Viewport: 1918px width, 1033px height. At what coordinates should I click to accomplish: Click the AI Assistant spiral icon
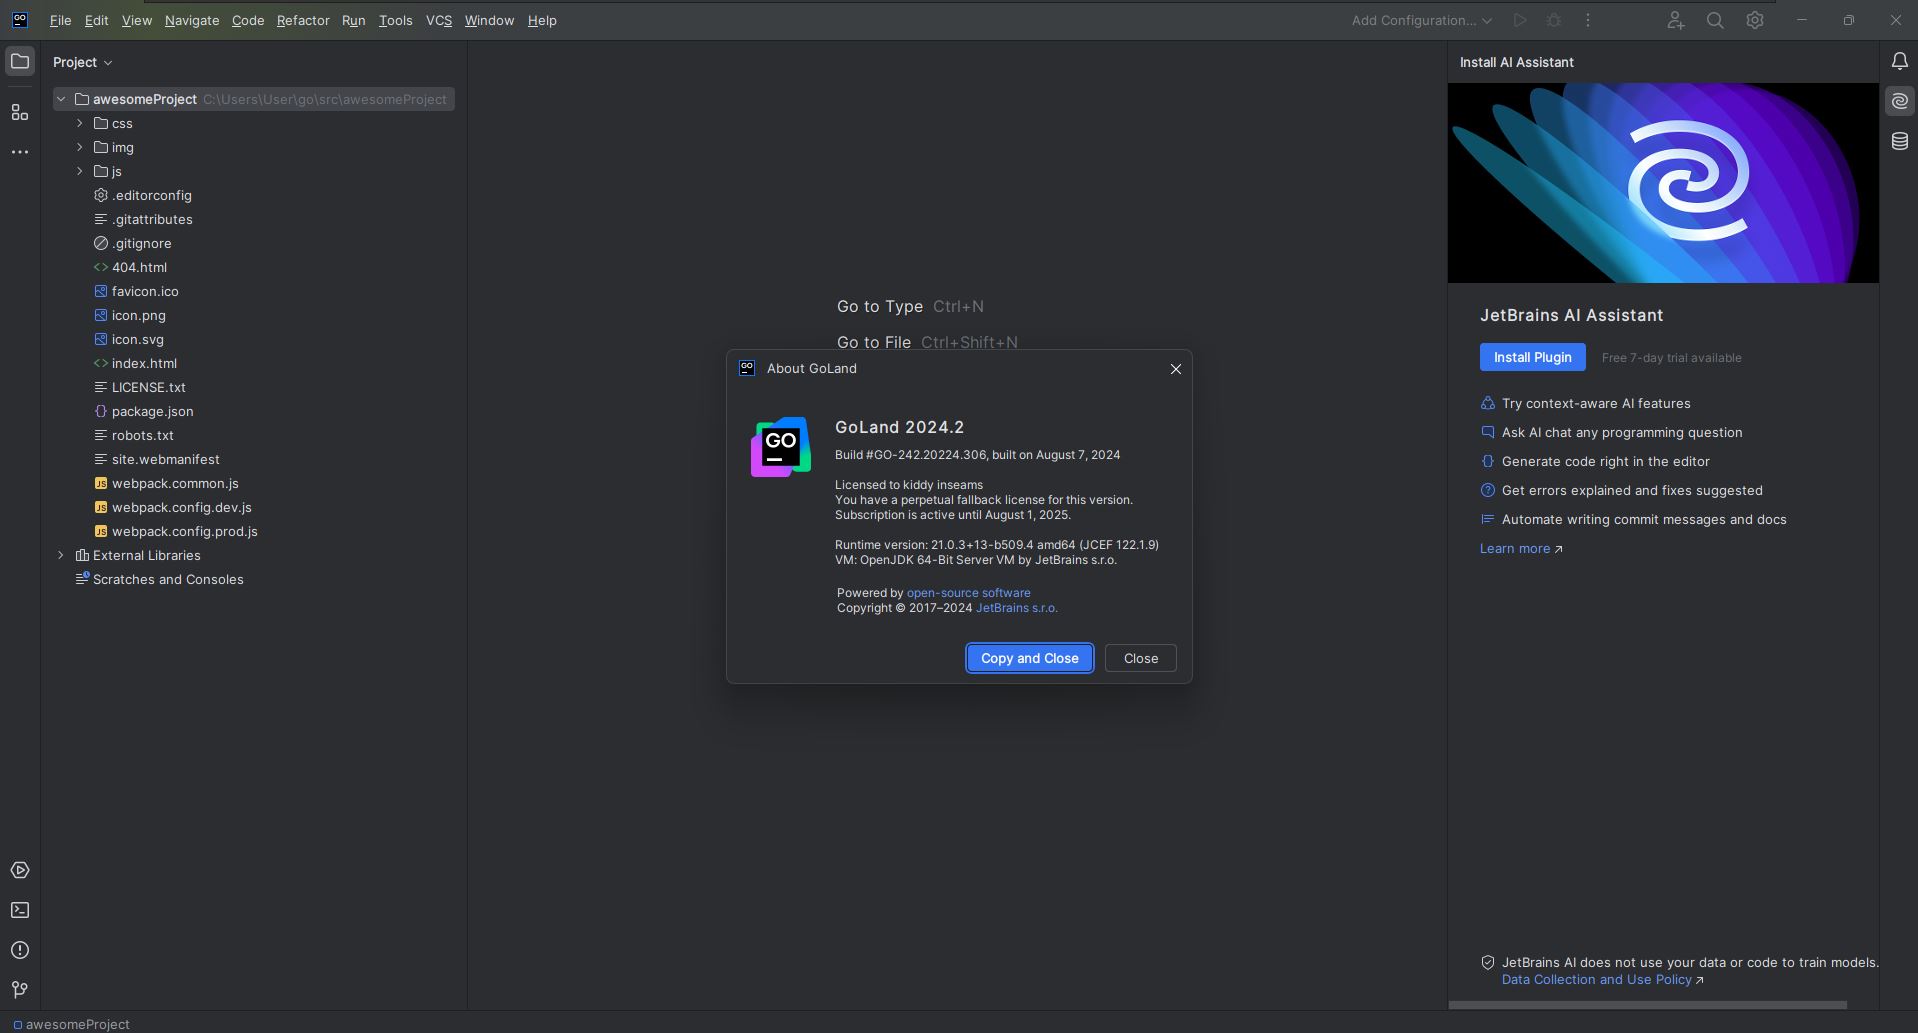1899,101
